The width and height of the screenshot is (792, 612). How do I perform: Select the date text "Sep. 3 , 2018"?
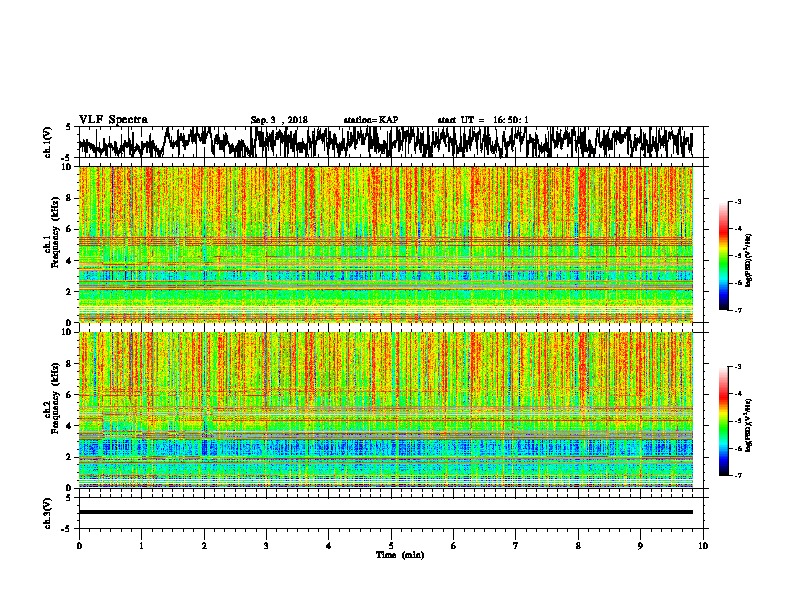[279, 120]
